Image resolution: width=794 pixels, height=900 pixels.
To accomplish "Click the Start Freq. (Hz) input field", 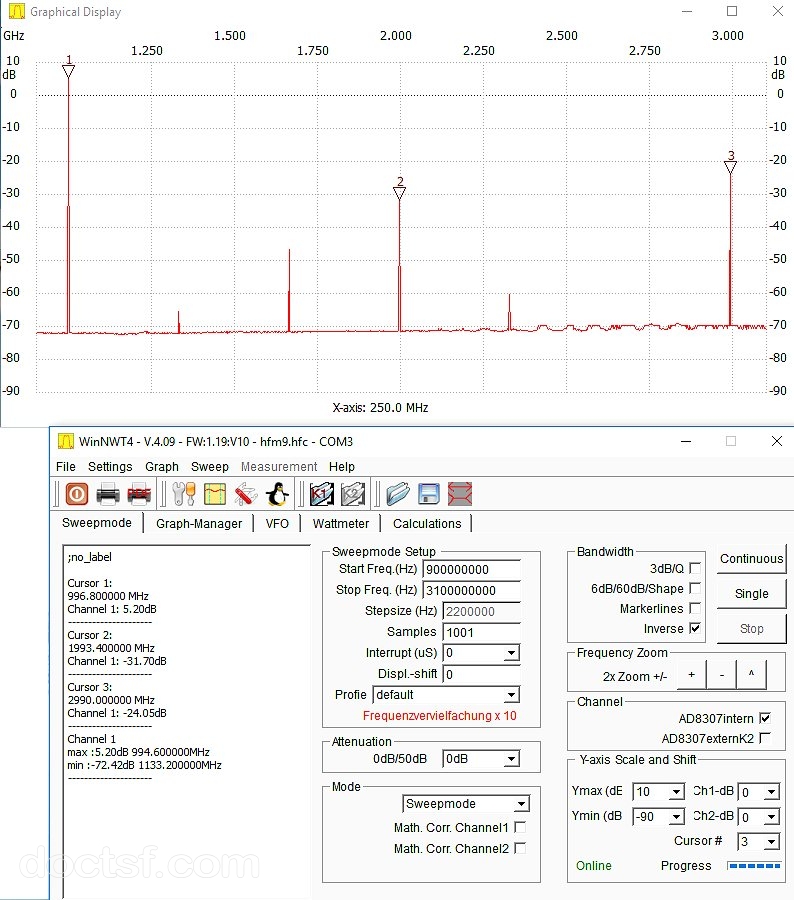I will click(x=471, y=569).
